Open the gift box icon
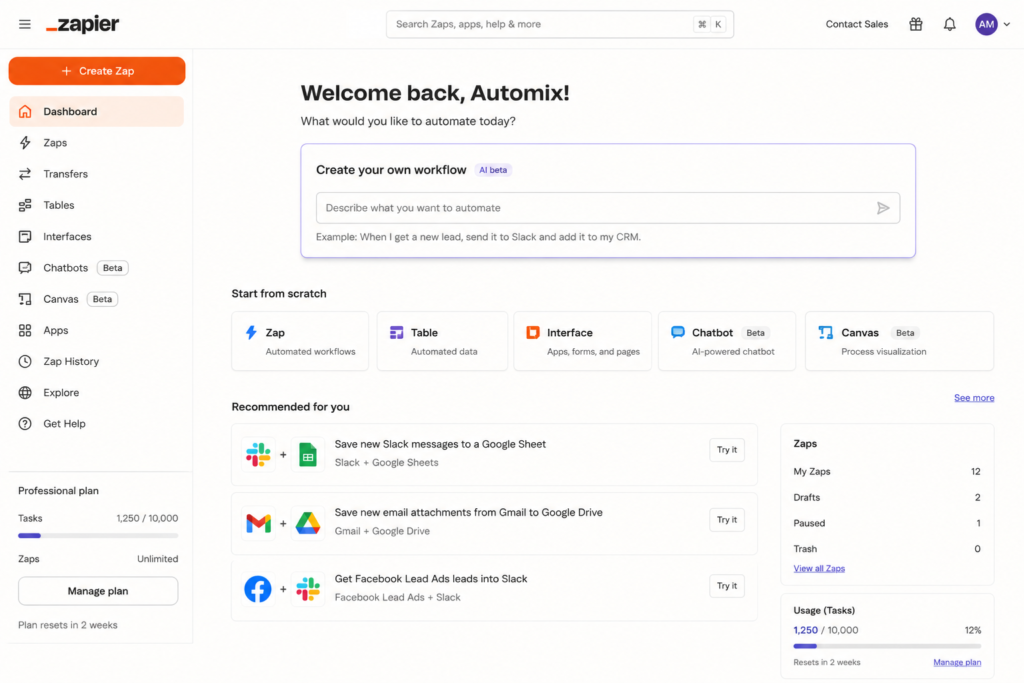The height and width of the screenshot is (683, 1024). point(916,24)
